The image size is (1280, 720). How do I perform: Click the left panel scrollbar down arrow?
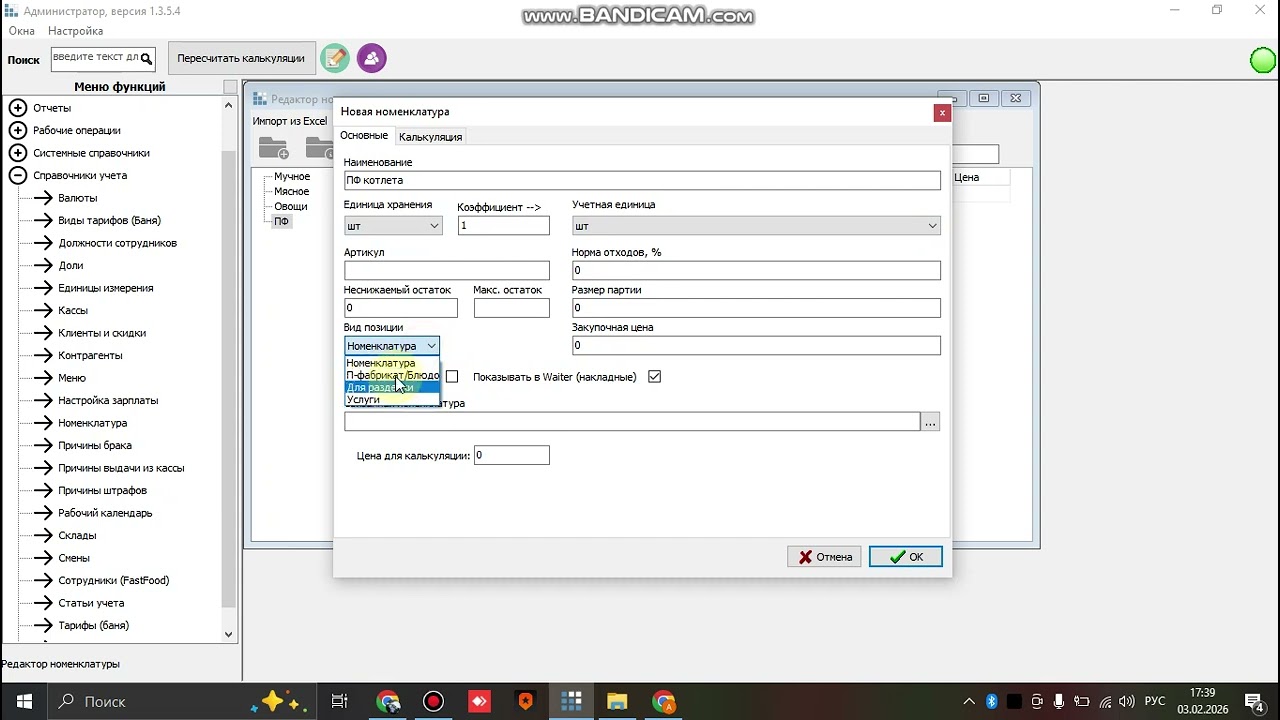pos(229,634)
